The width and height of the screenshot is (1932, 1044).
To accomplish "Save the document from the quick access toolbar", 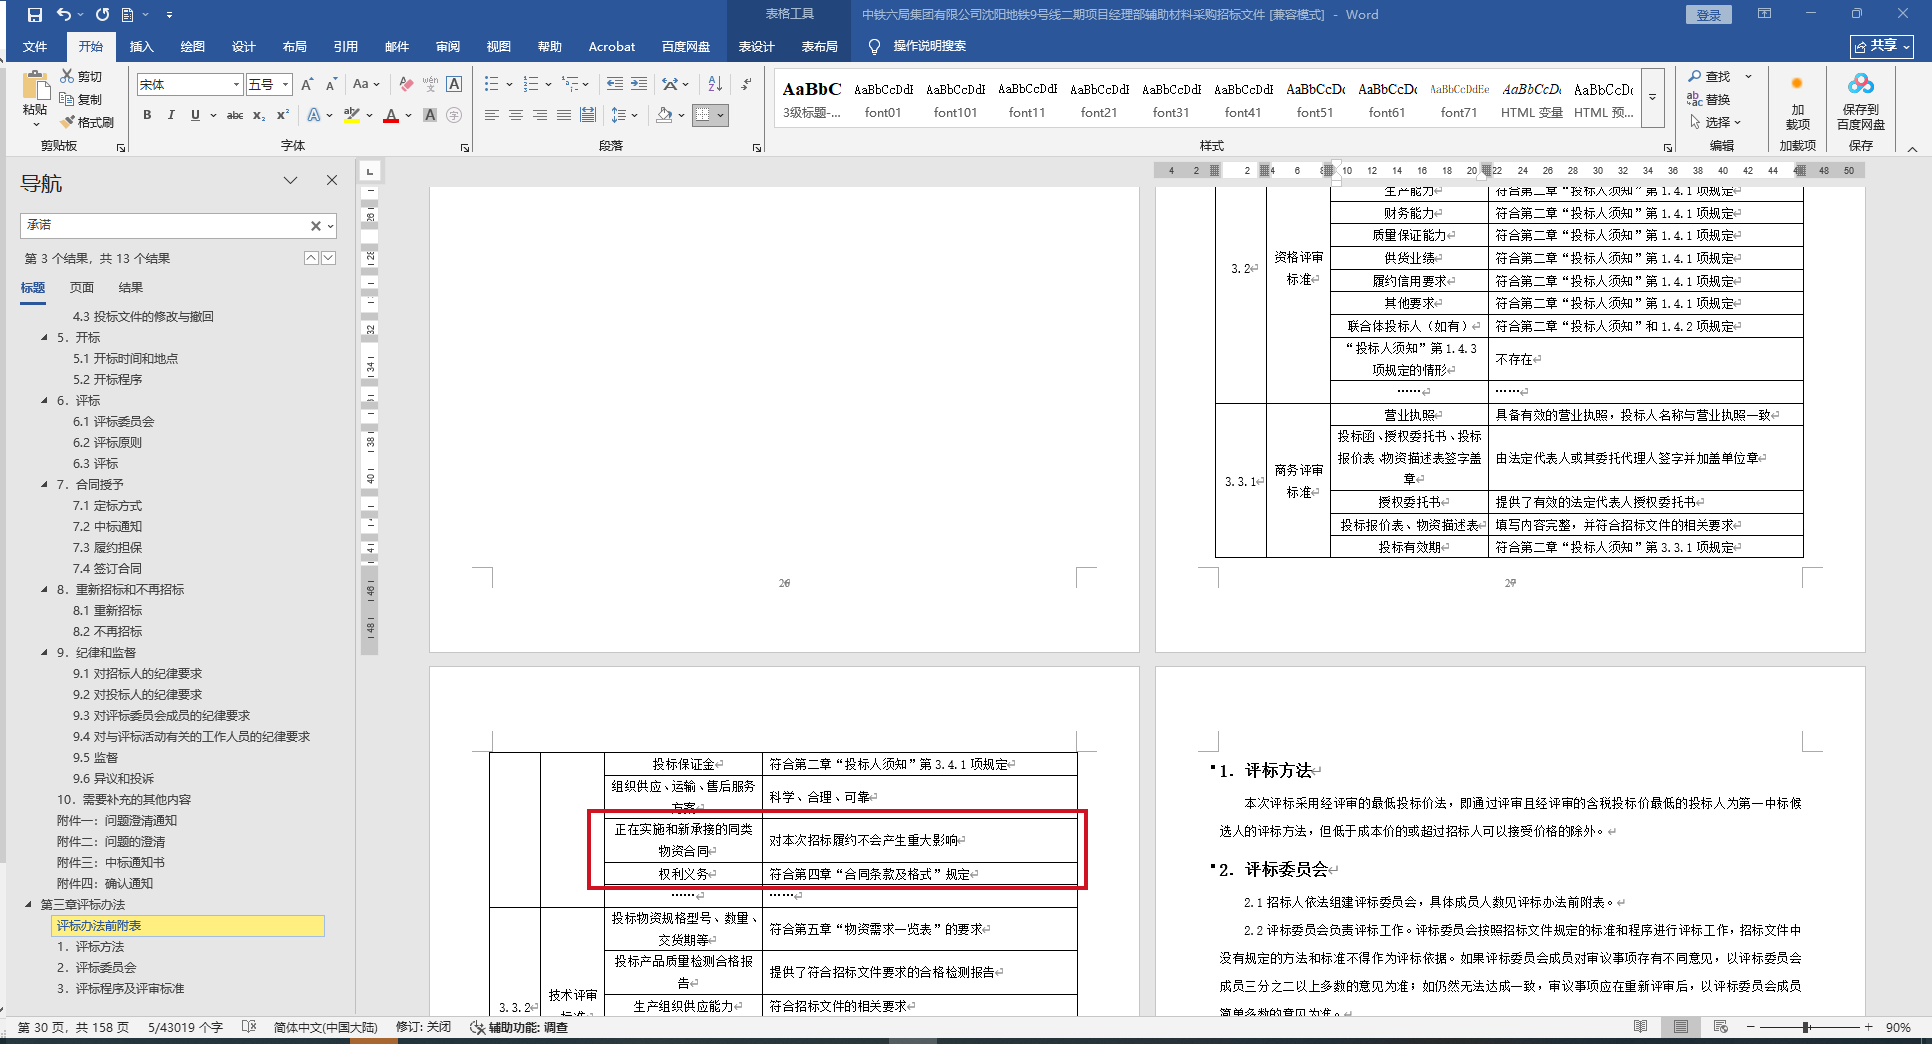I will pos(35,15).
